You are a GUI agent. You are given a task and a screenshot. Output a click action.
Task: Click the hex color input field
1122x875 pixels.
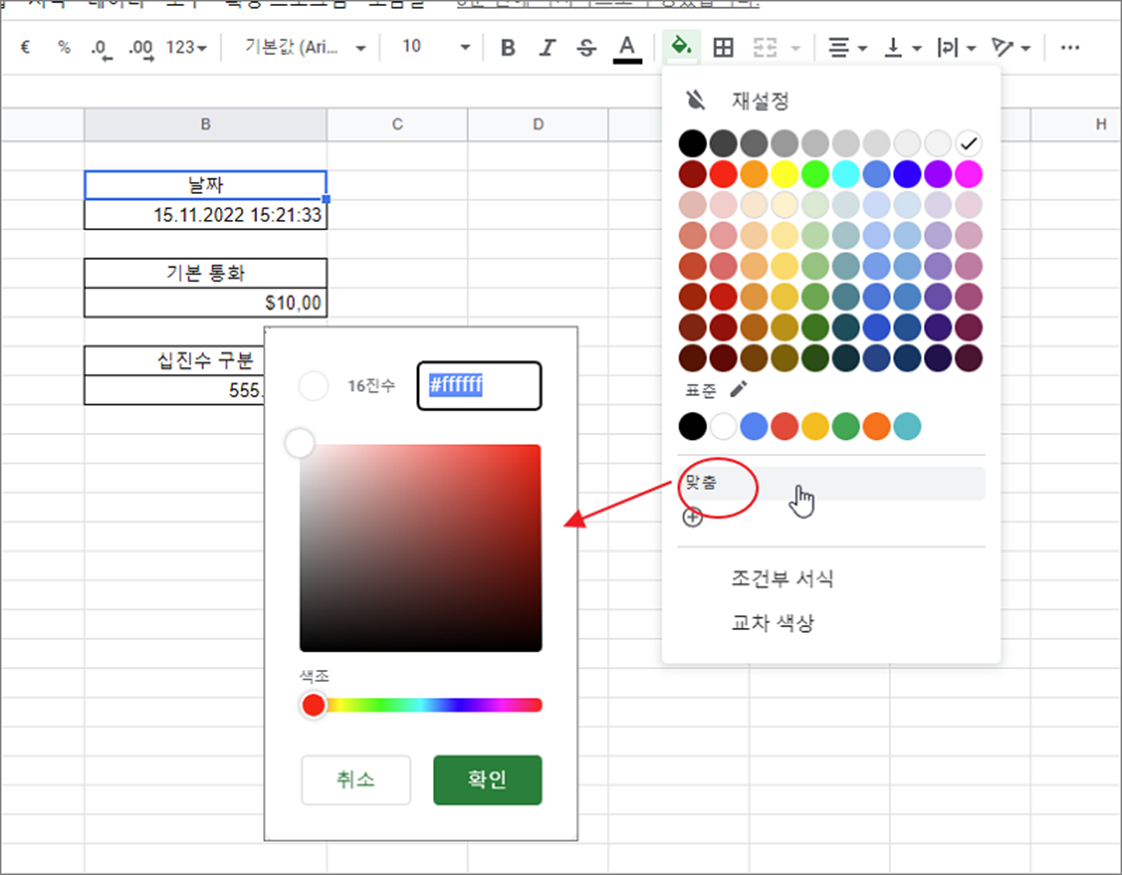(479, 386)
